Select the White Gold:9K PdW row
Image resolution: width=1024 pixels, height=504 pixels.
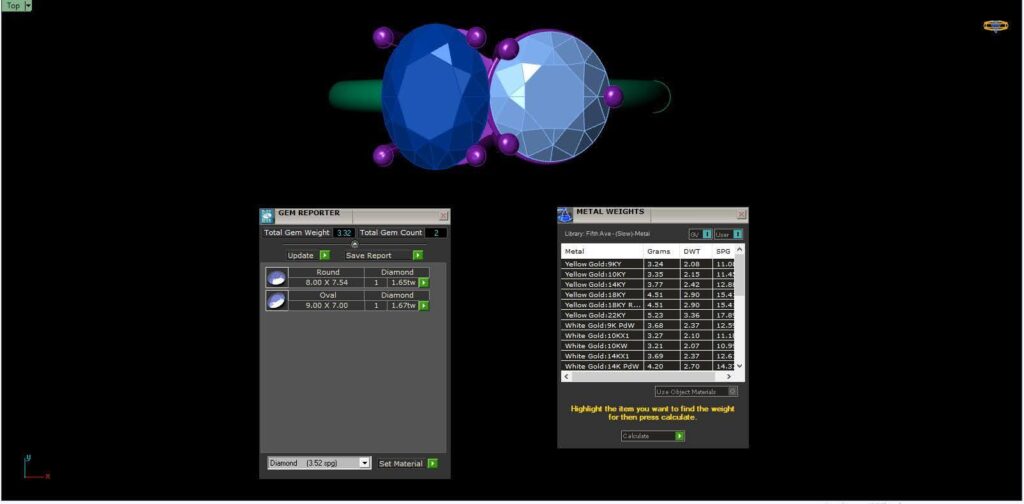[x=648, y=325]
